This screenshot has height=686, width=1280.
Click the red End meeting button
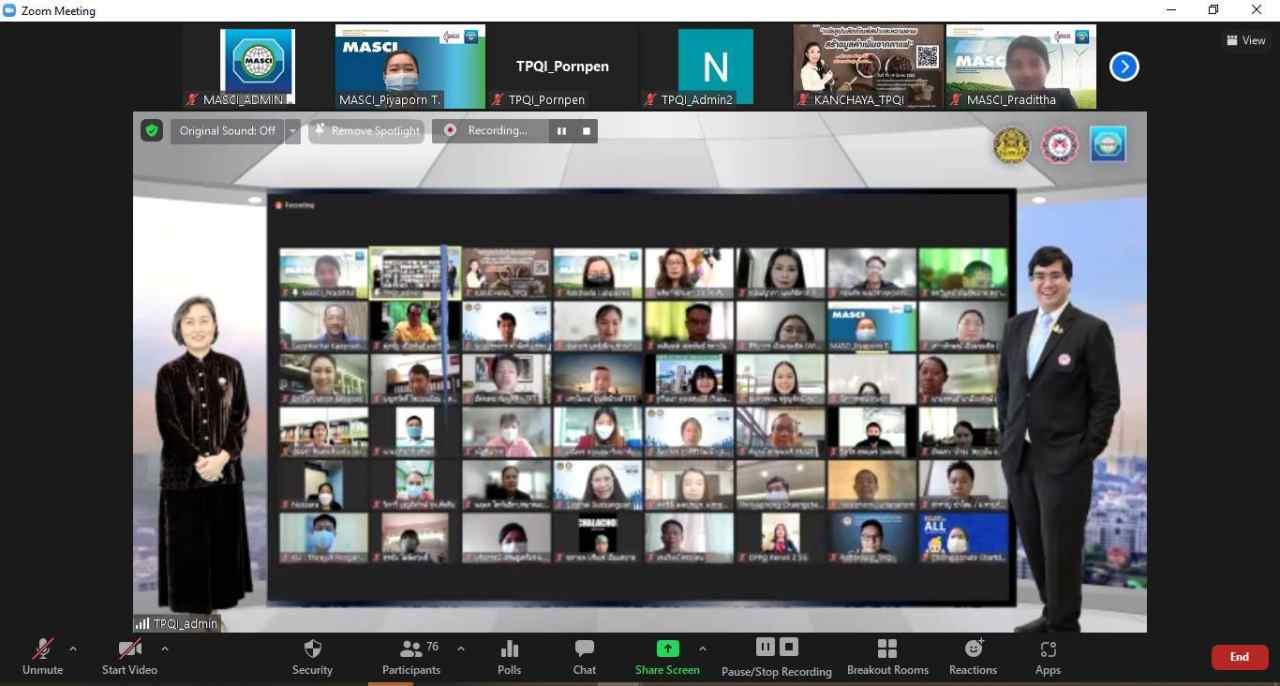click(1239, 657)
